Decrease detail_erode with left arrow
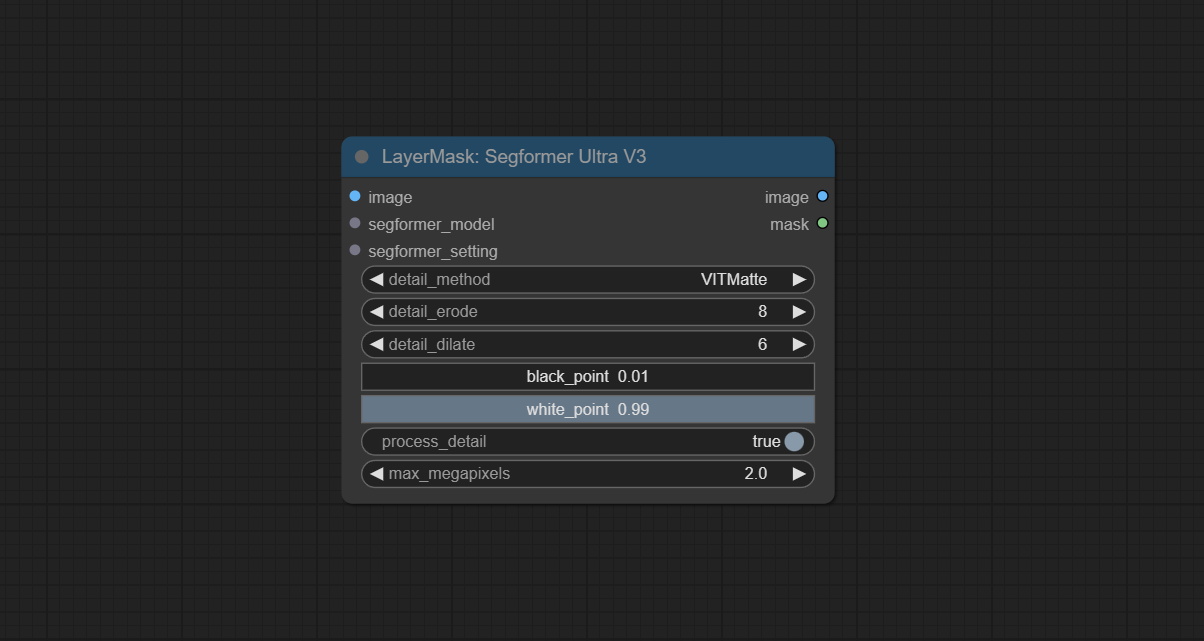The image size is (1204, 641). click(x=376, y=312)
